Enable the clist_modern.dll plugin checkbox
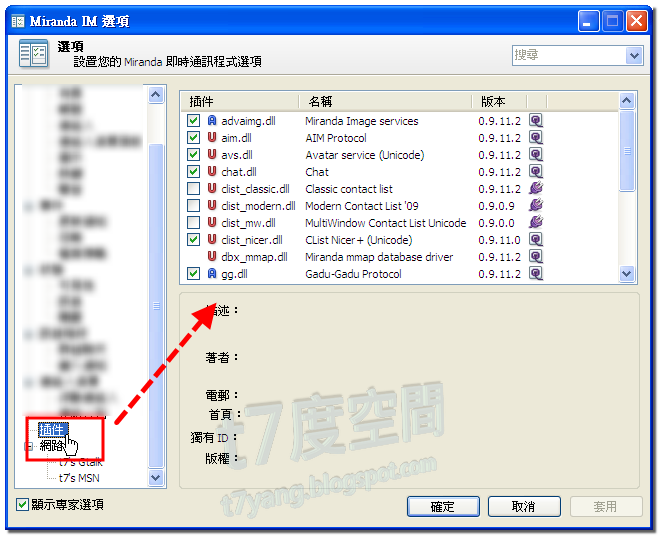The image size is (659, 536). pos(193,206)
